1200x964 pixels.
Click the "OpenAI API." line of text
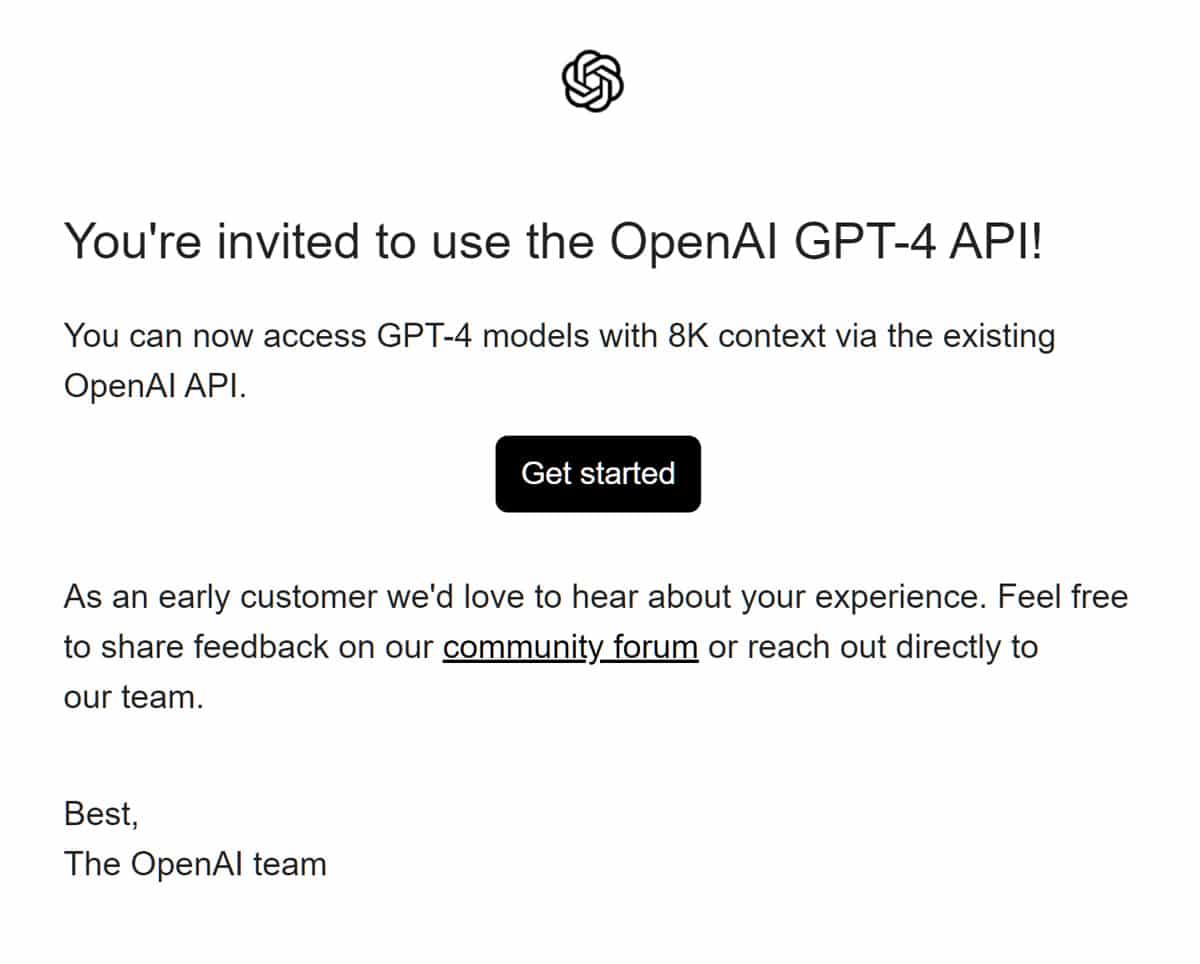coord(155,386)
